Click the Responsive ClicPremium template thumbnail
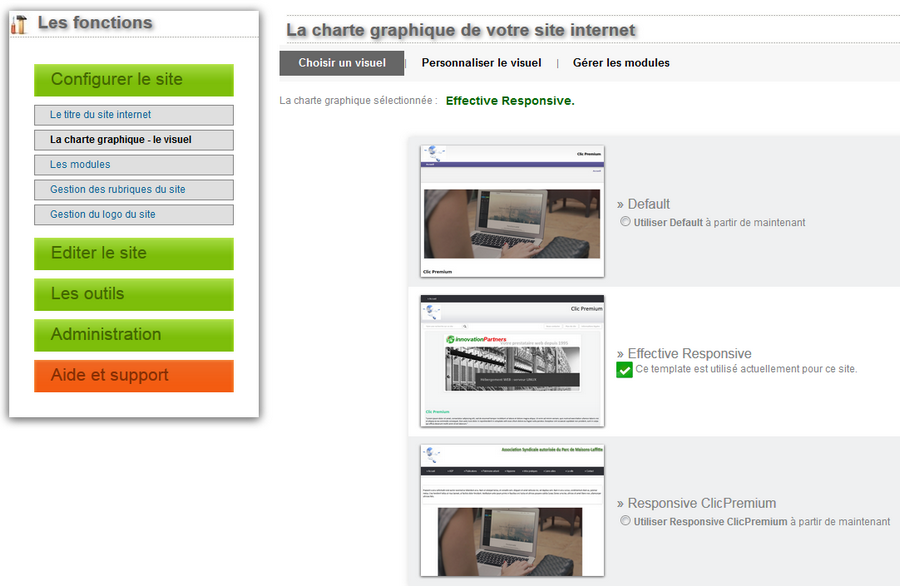 coord(512,511)
